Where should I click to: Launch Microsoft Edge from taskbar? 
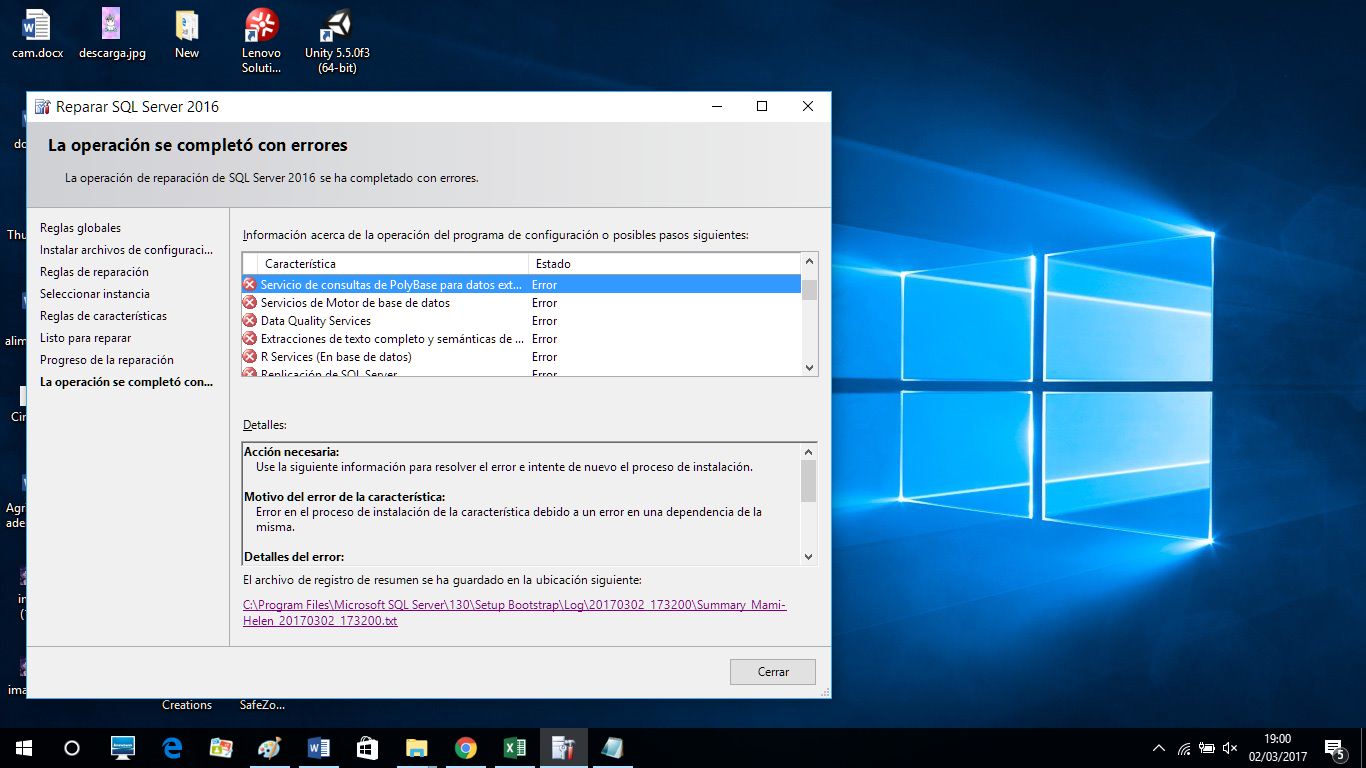(172, 748)
